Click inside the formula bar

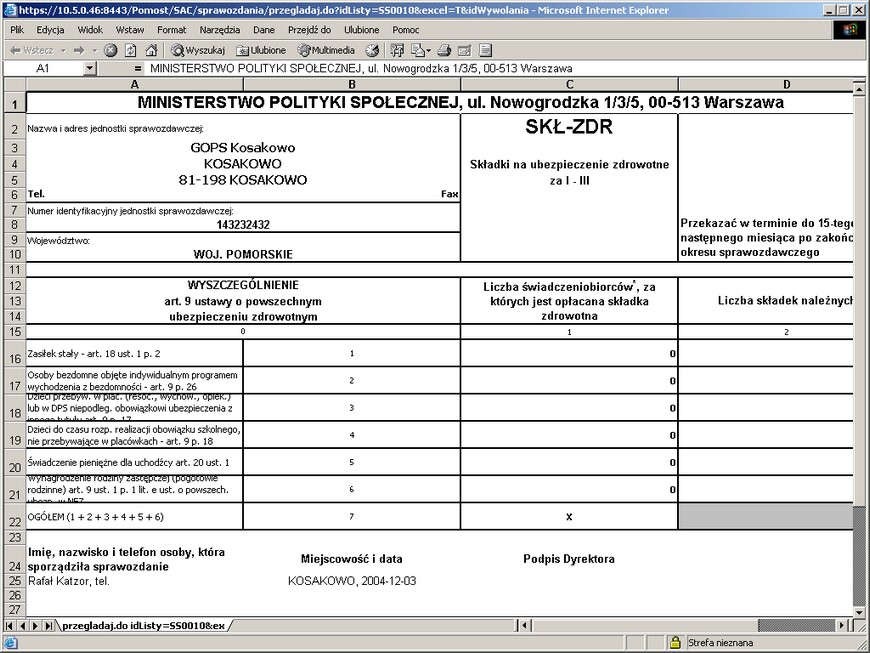click(400, 69)
